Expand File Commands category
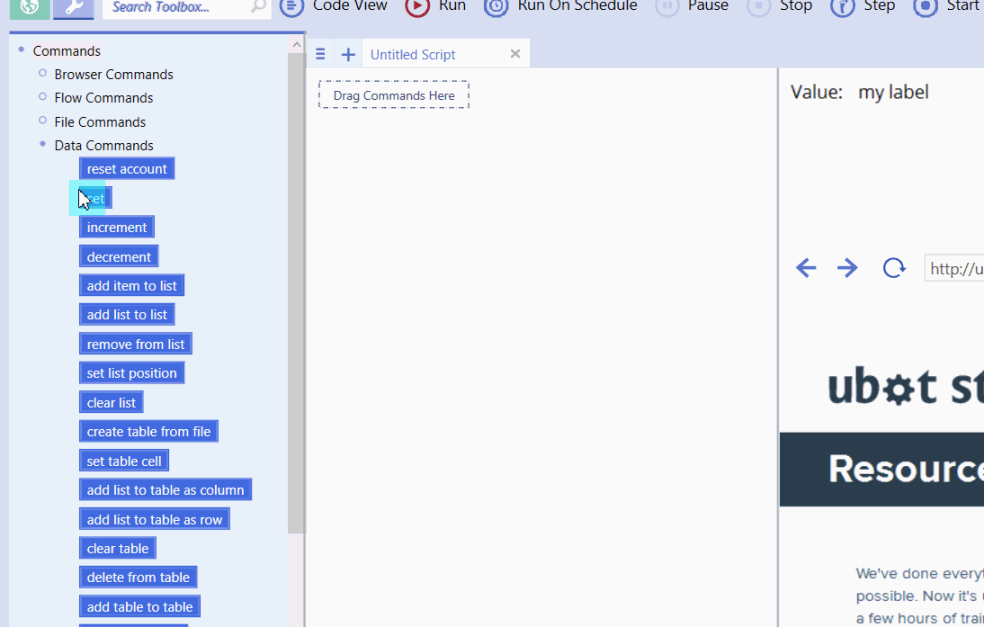Image resolution: width=984 pixels, height=627 pixels. (43, 121)
